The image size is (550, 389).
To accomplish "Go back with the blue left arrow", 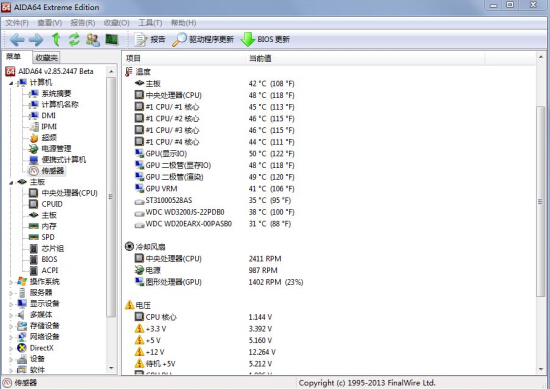I will click(17, 40).
